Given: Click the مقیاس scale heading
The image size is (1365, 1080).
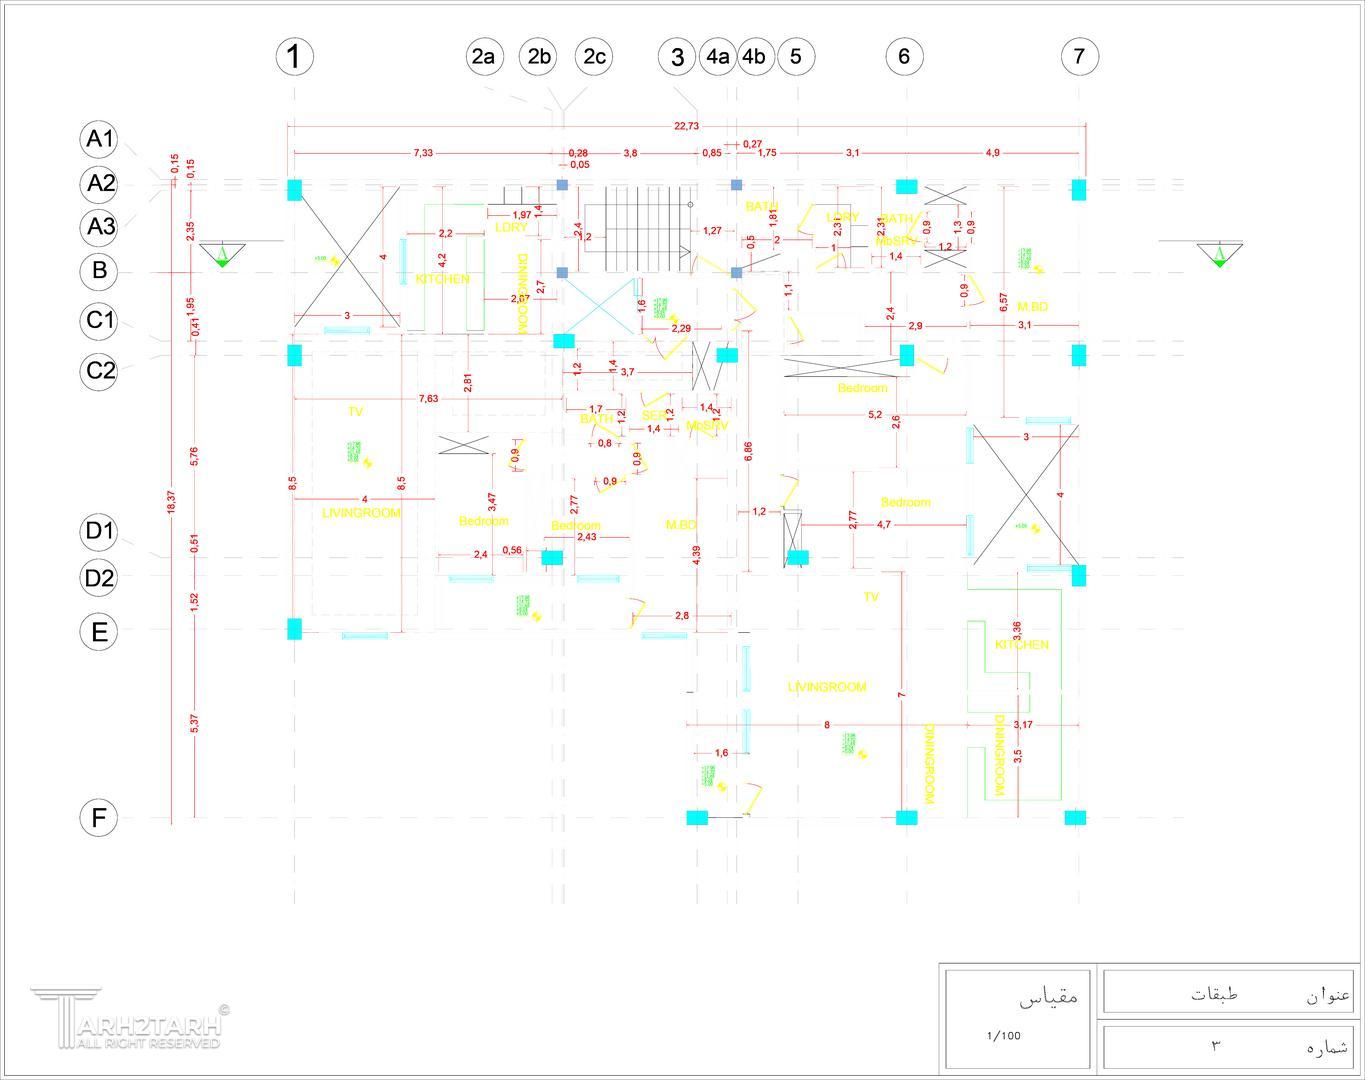Looking at the screenshot, I should tap(1049, 997).
